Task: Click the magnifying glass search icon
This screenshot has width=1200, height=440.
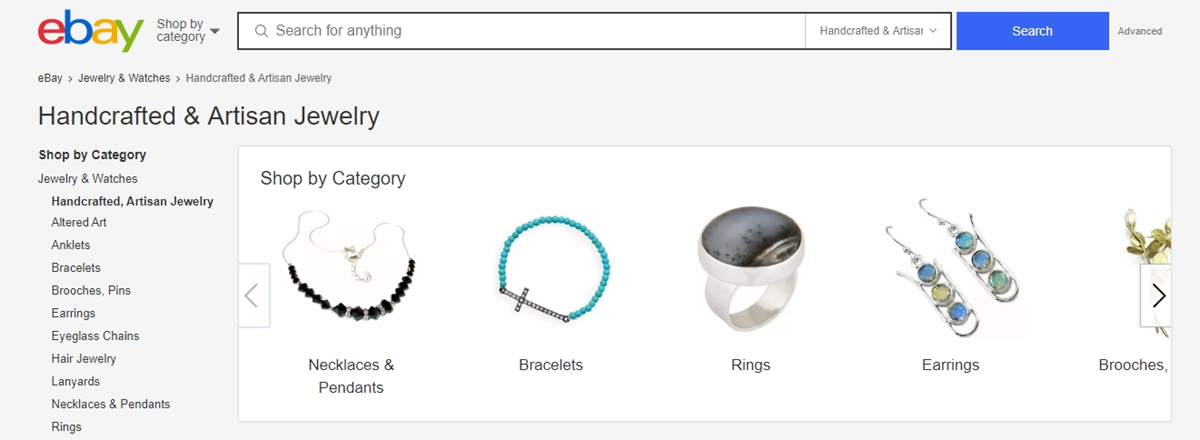Action: [x=262, y=31]
